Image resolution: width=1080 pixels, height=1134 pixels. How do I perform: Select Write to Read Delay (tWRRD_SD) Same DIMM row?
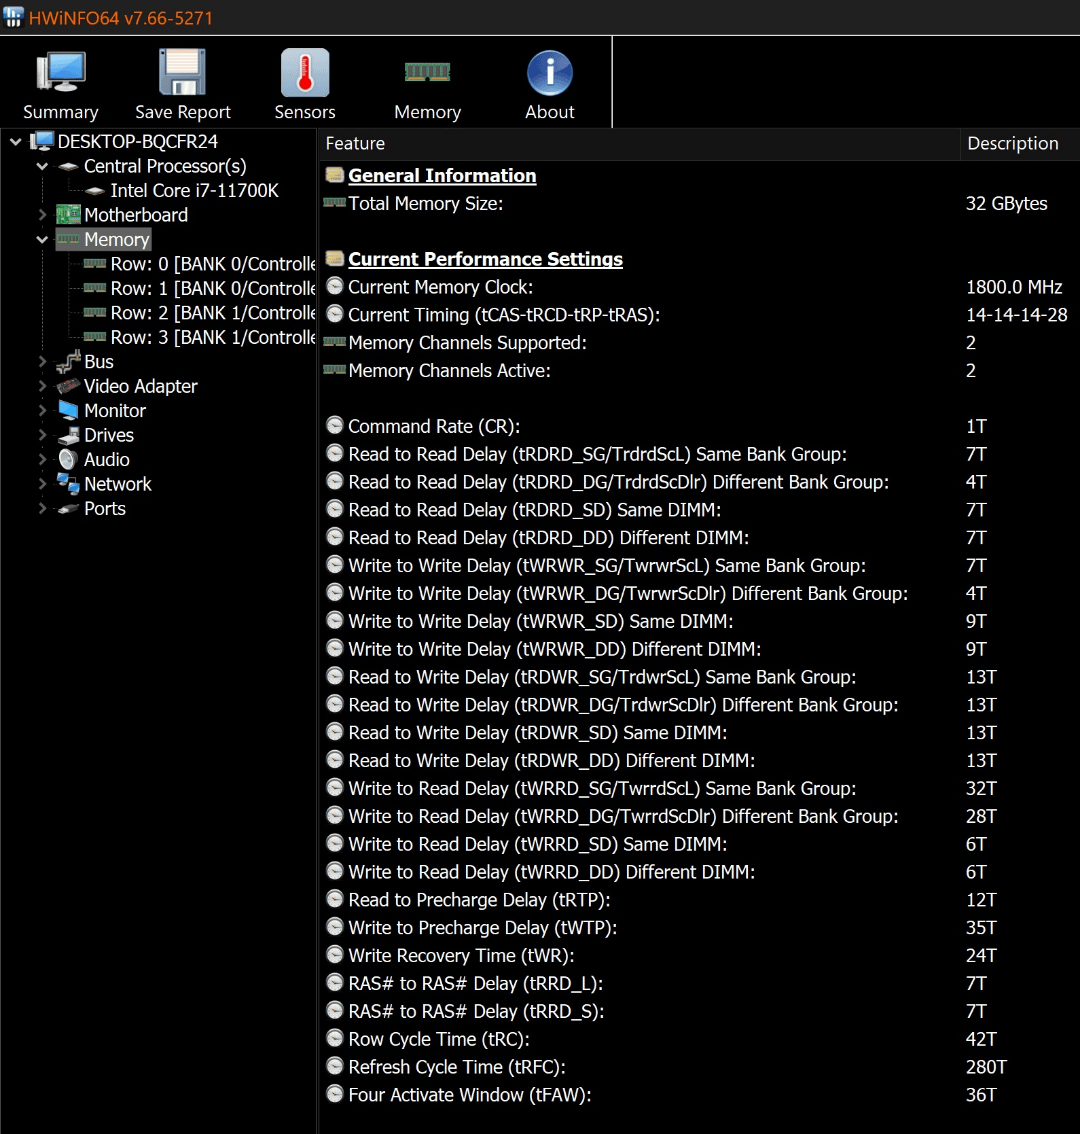700,844
